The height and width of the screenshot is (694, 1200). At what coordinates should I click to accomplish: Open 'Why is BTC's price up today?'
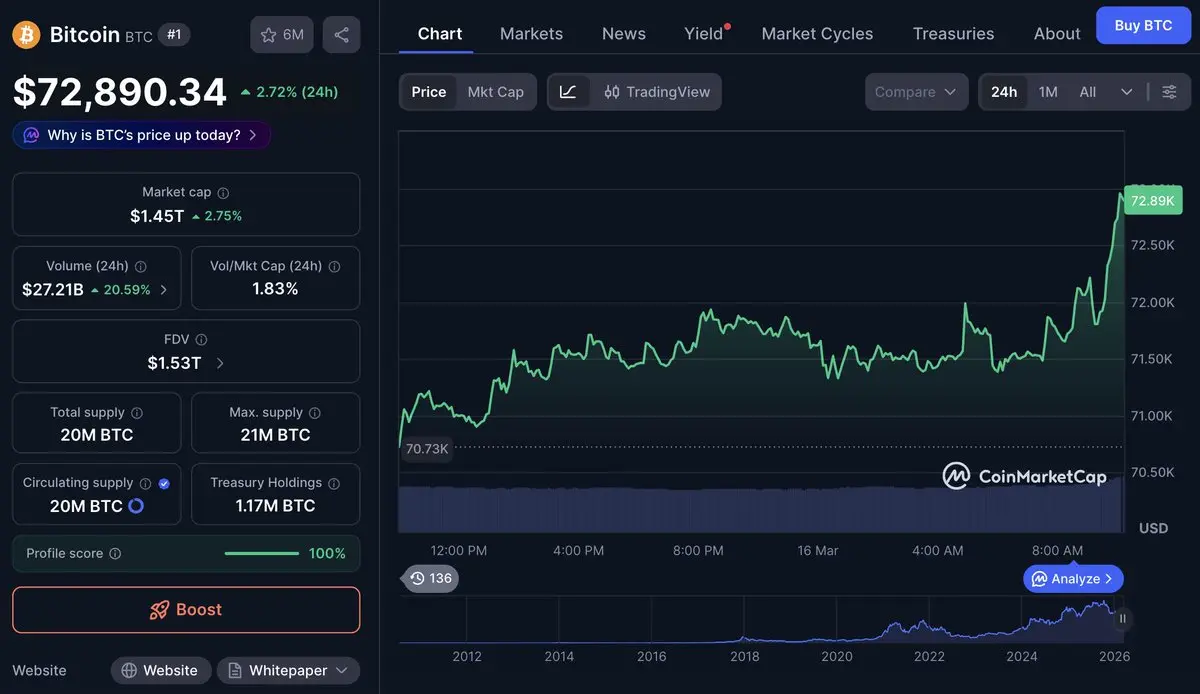click(141, 135)
